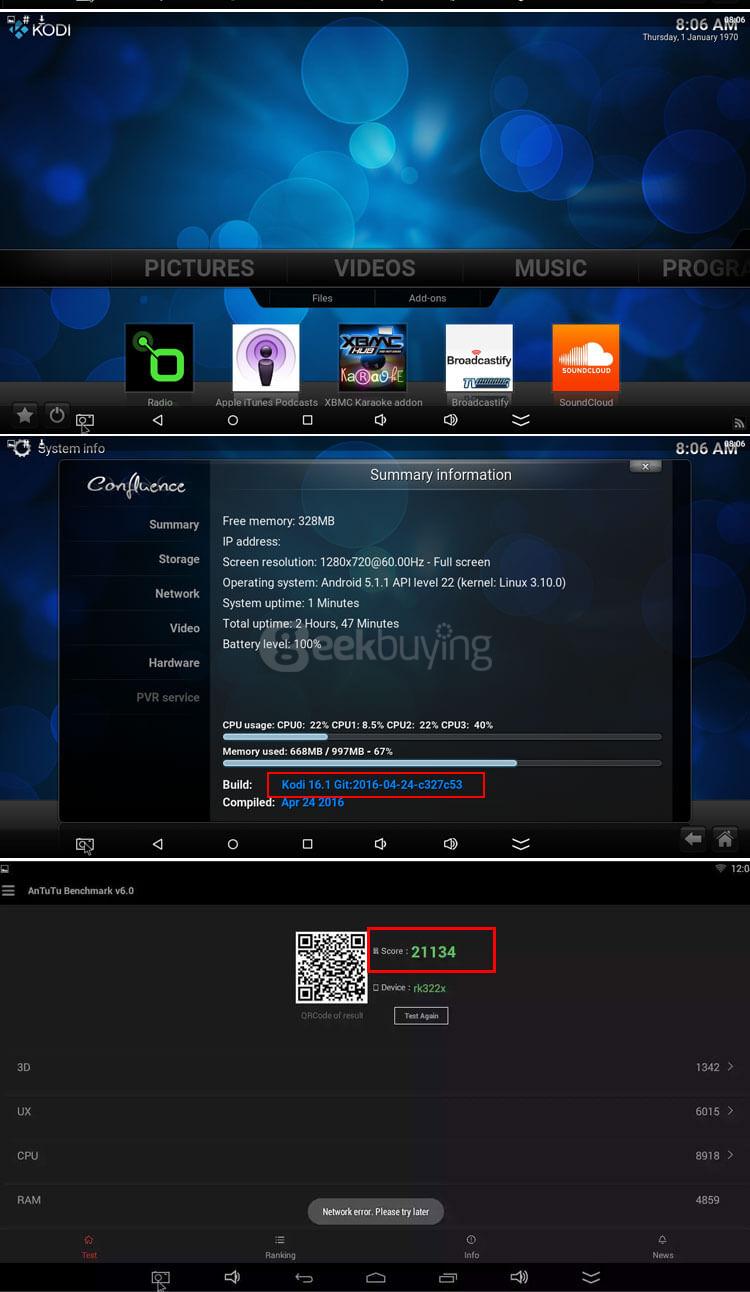Open MUSIC on Kodi home menu
Viewport: 750px width, 1292px height.
pyautogui.click(x=550, y=268)
